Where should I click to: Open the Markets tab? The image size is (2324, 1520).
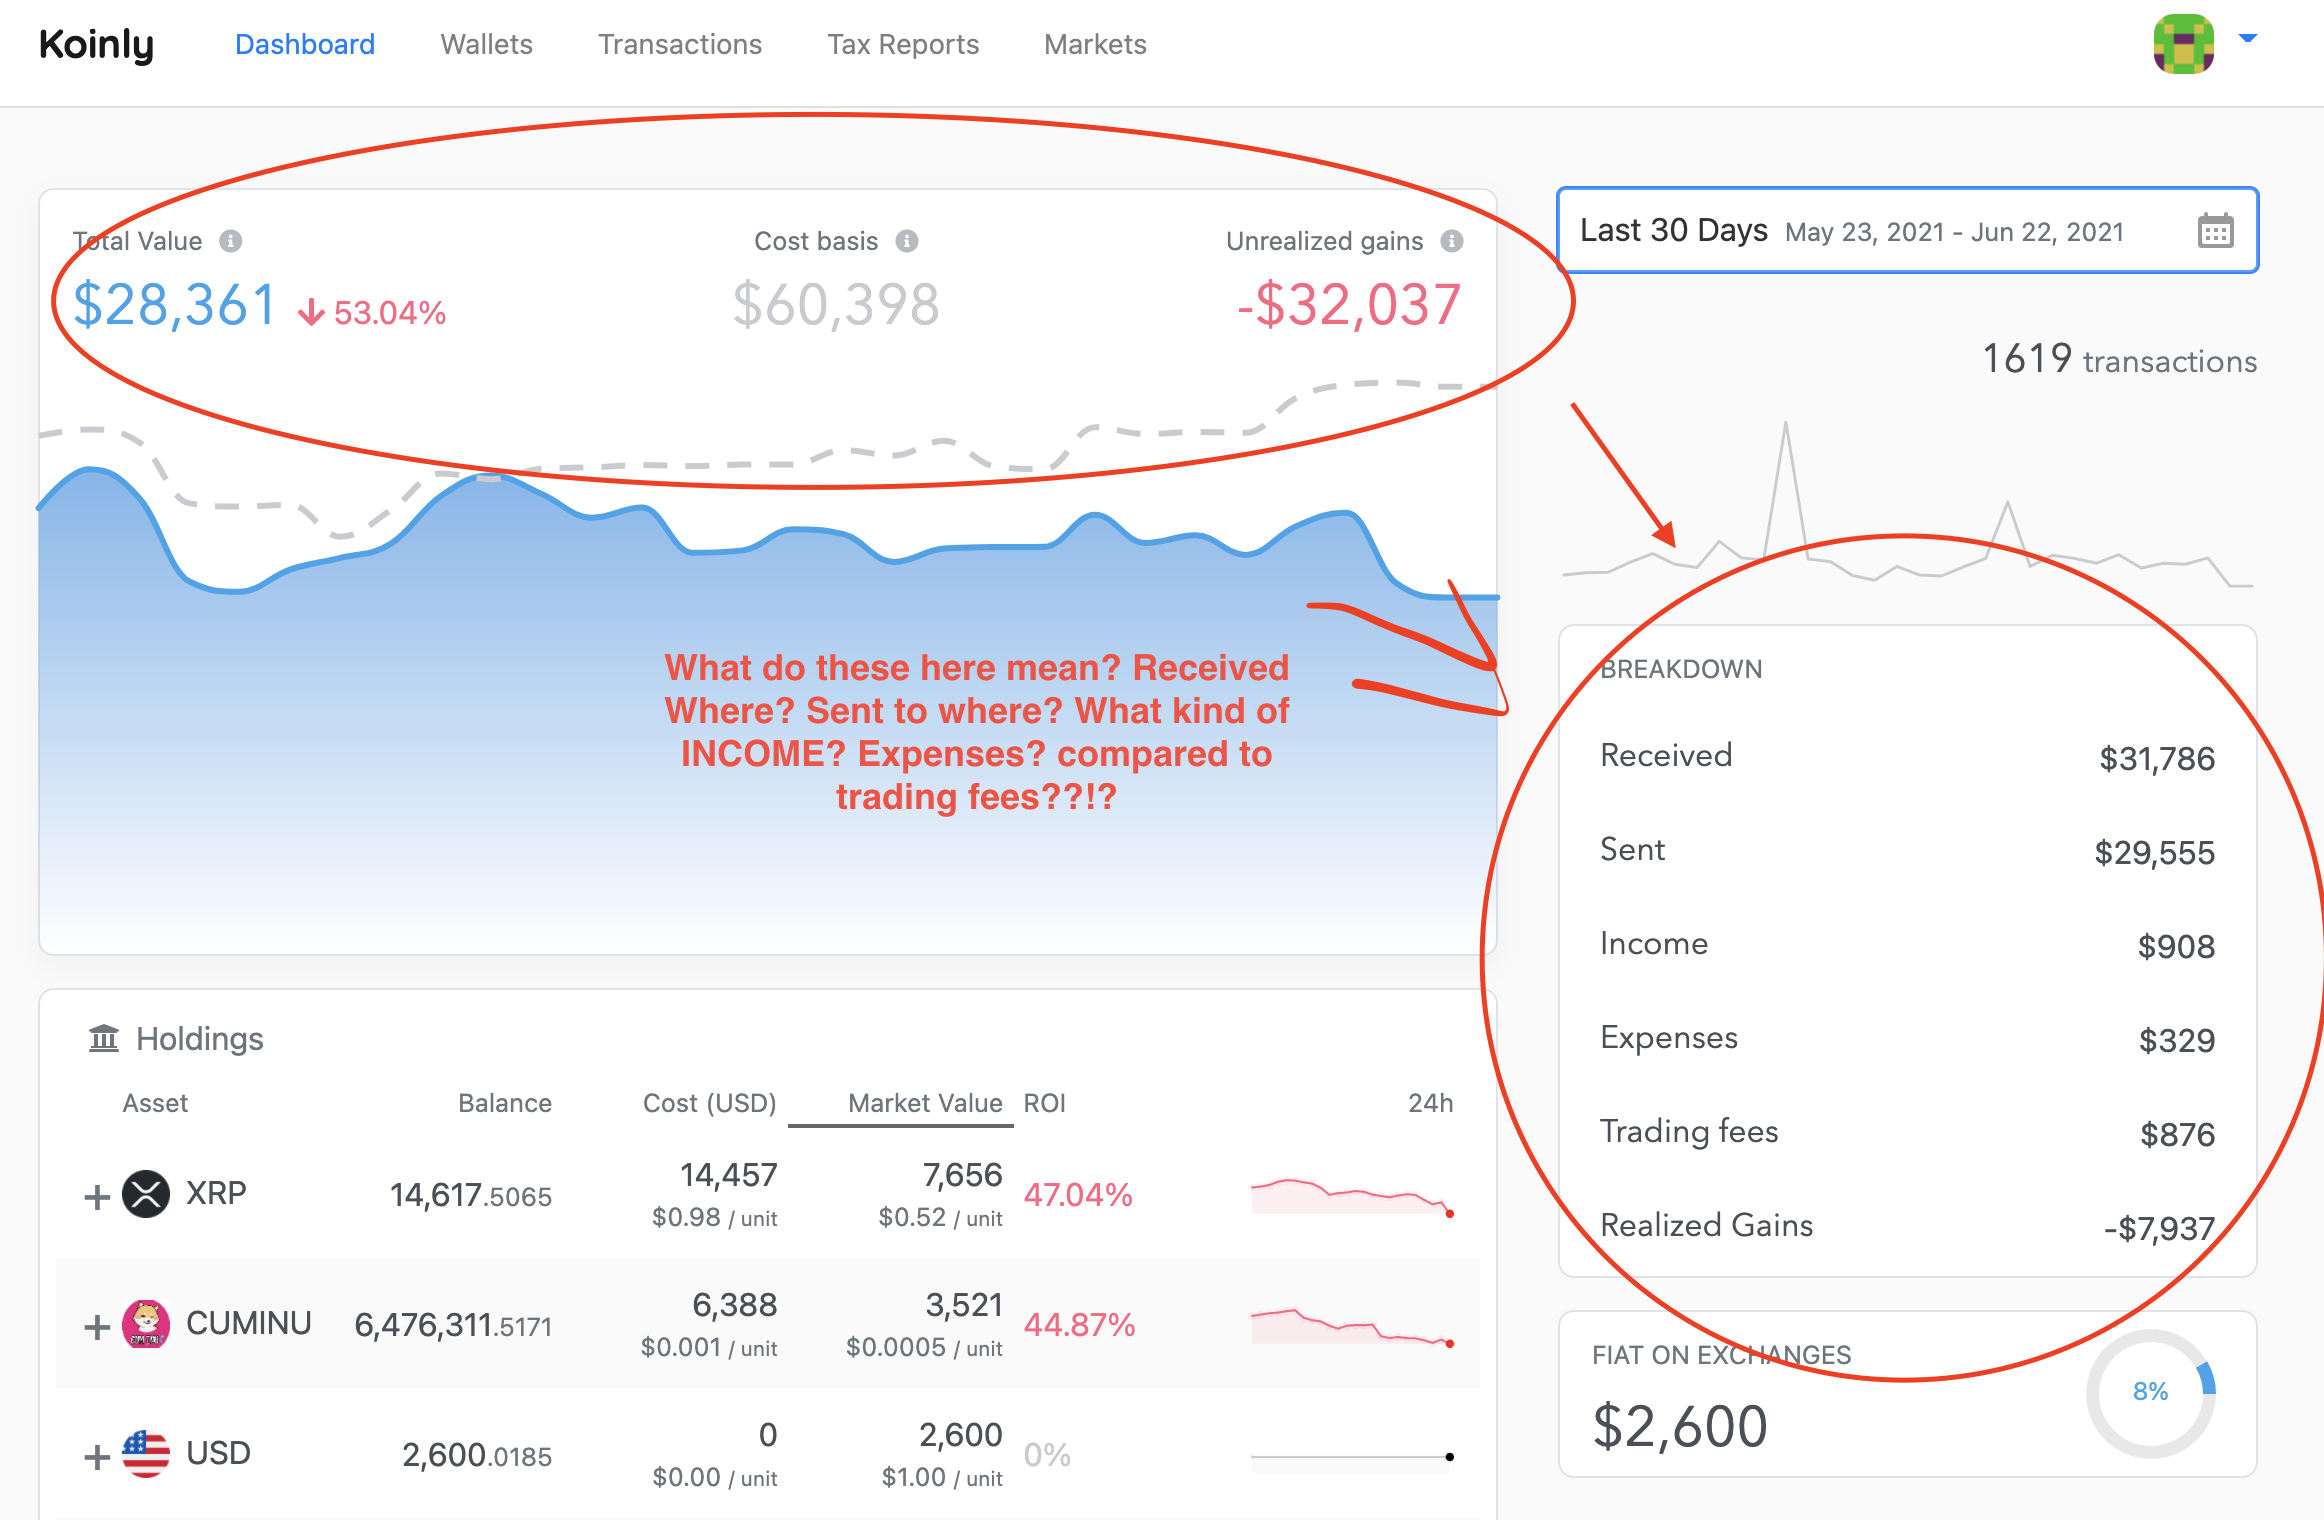(1095, 44)
